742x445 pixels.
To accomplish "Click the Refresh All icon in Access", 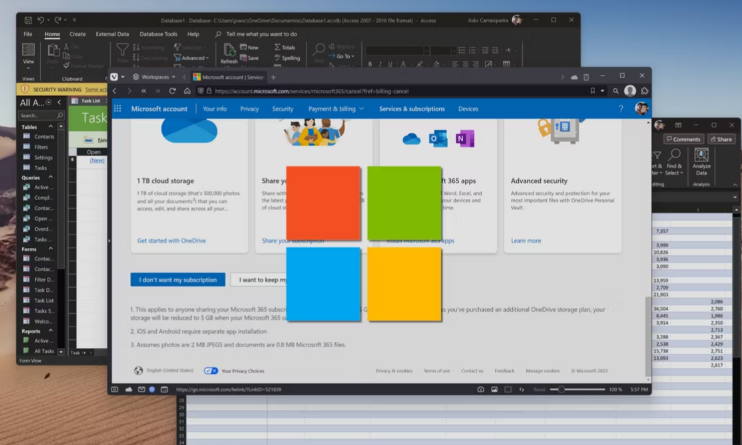I will pyautogui.click(x=229, y=53).
